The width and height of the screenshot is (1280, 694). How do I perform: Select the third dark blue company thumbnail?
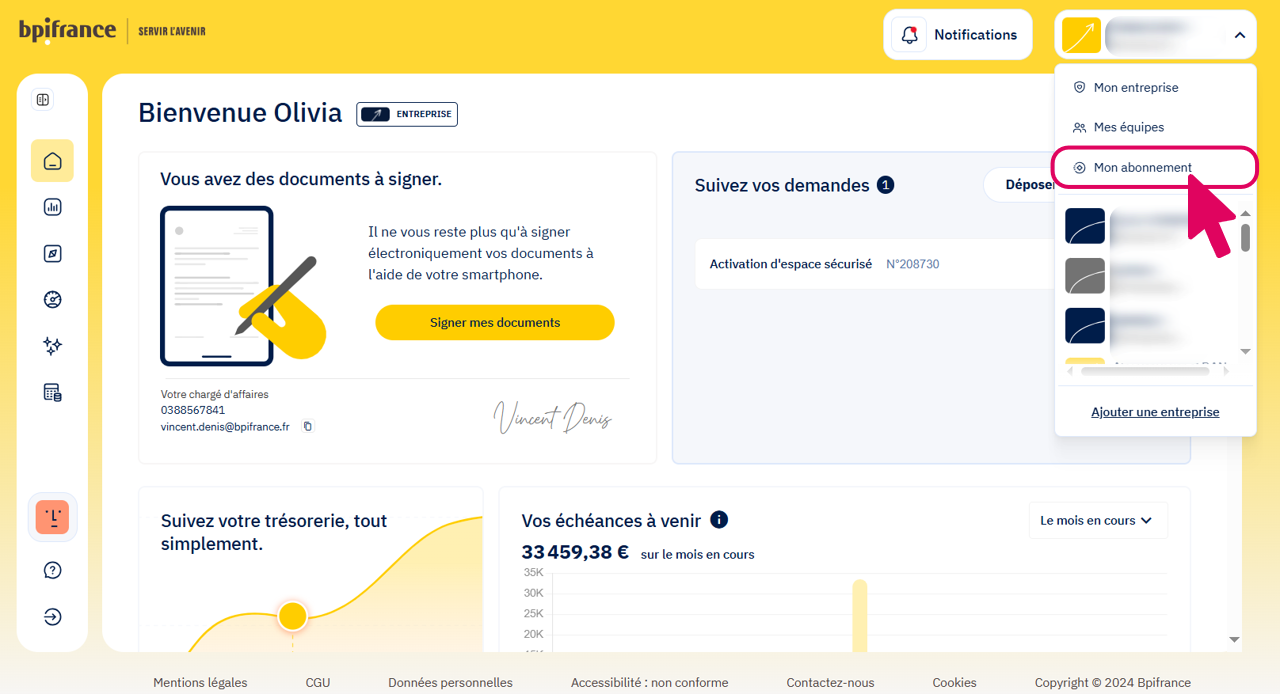coord(1085,326)
